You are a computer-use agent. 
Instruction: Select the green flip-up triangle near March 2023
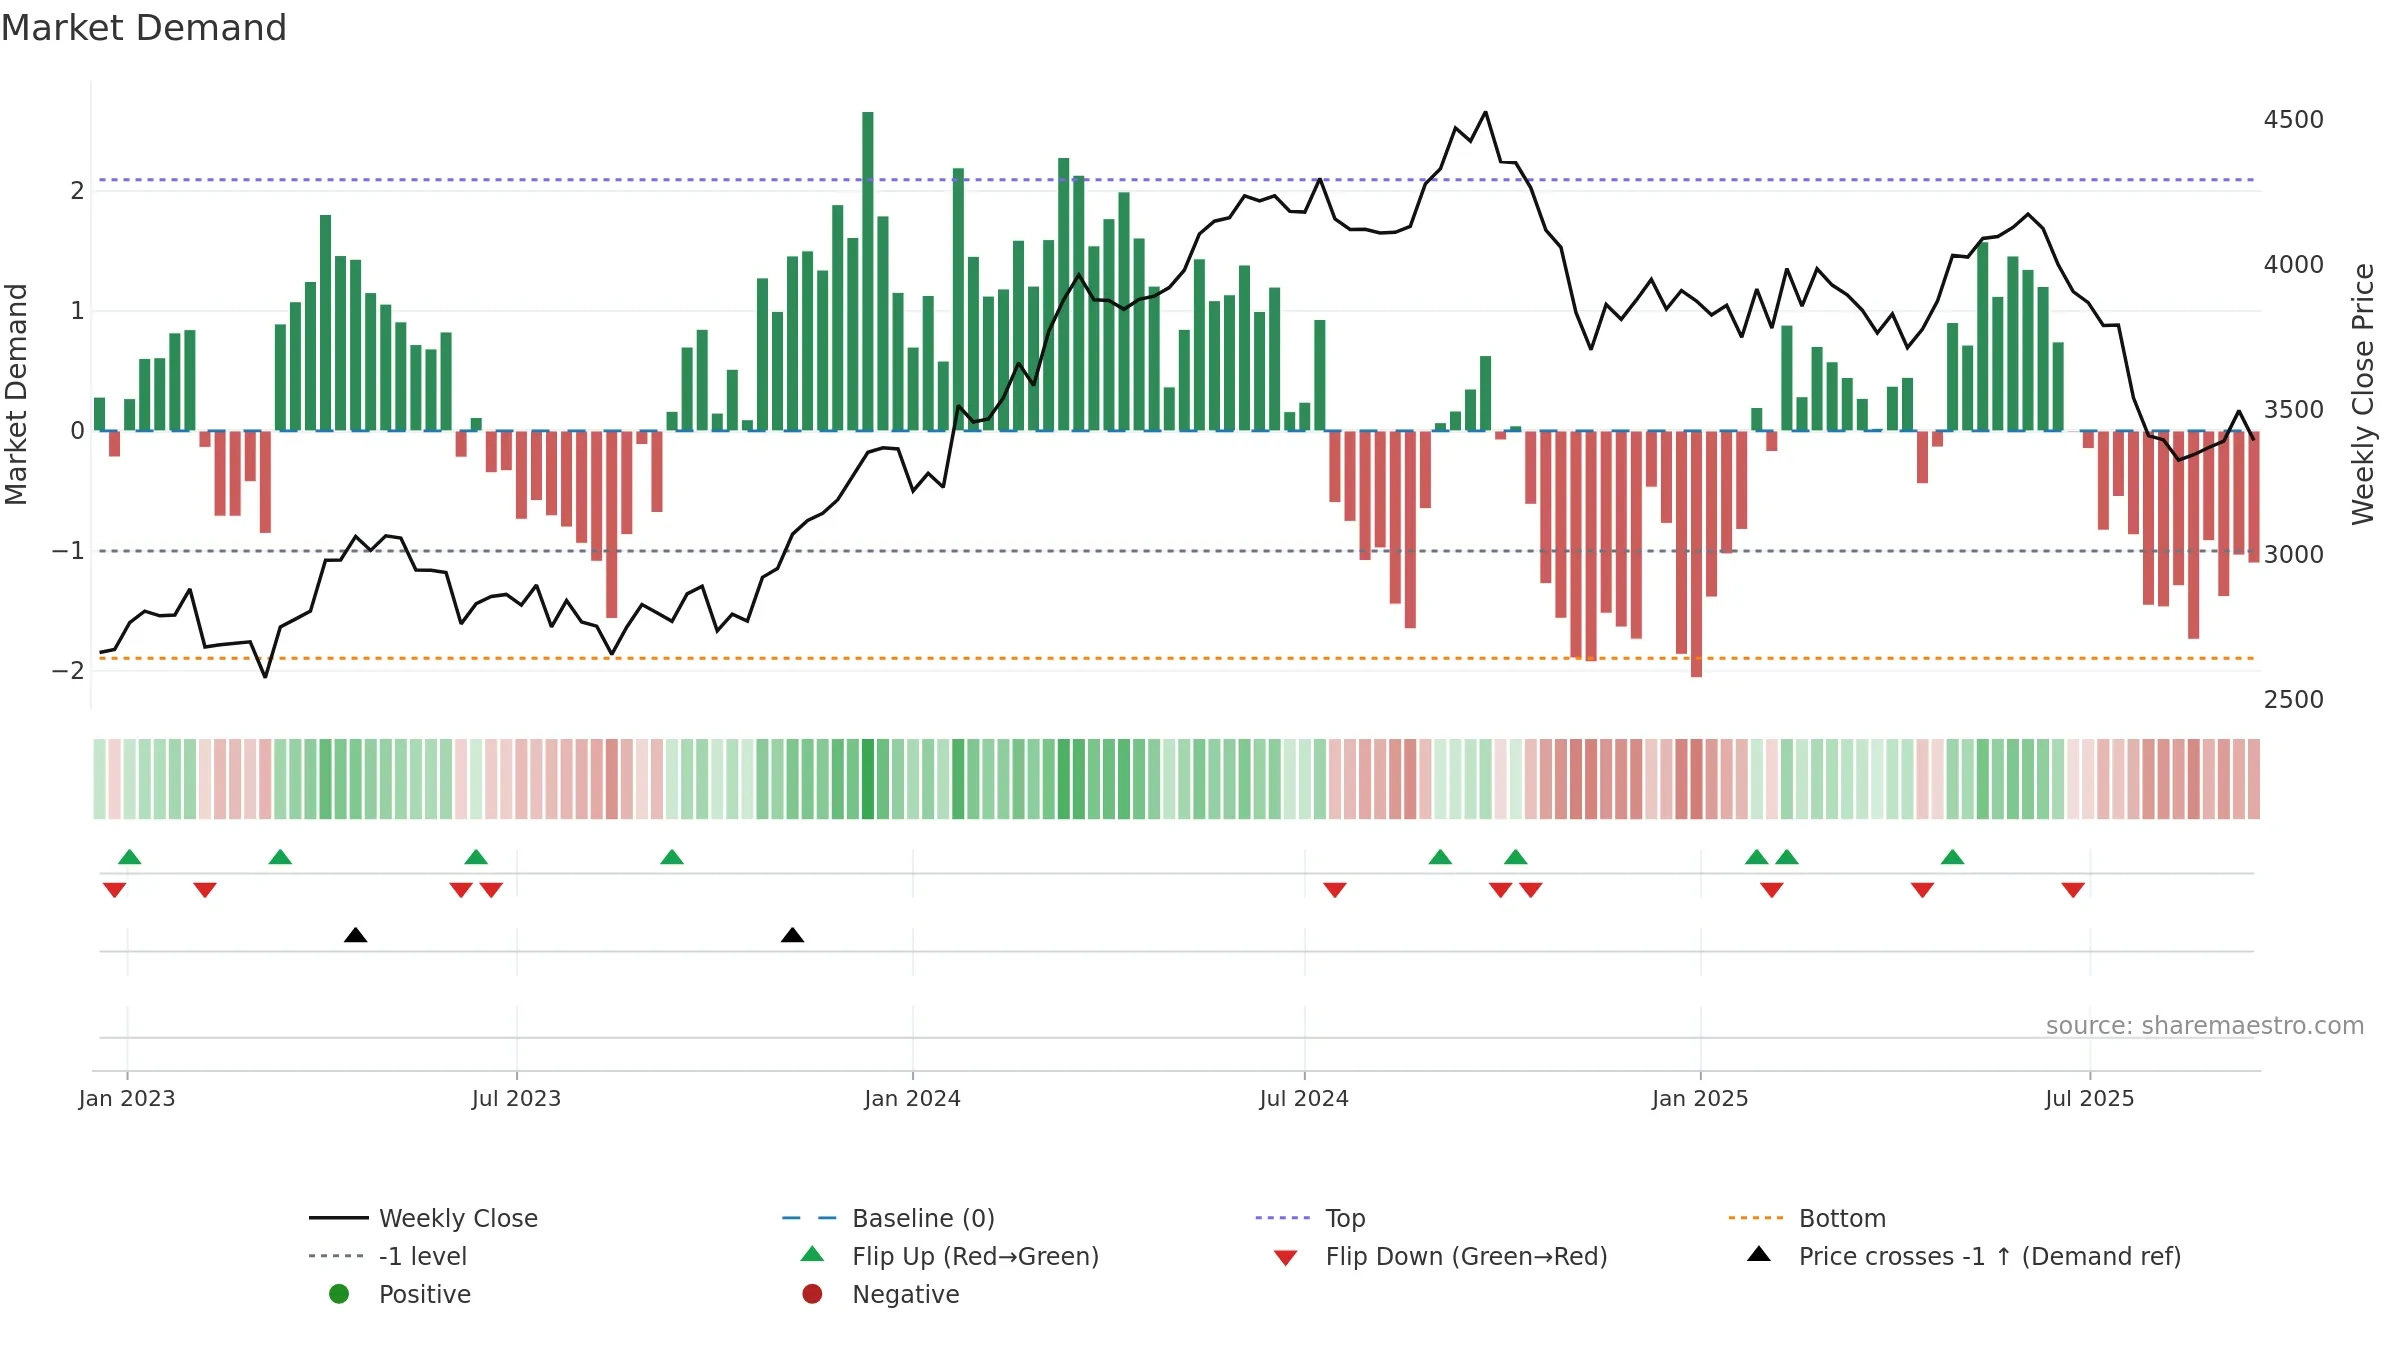point(281,857)
